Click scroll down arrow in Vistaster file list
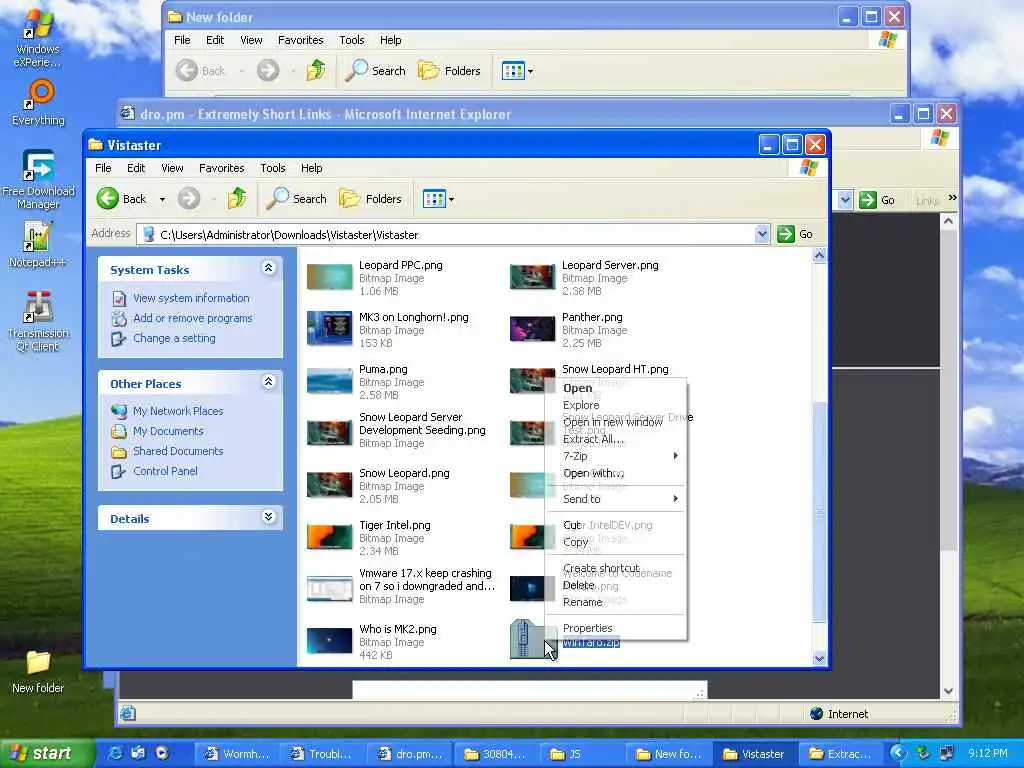Viewport: 1024px width, 768px height. (819, 658)
